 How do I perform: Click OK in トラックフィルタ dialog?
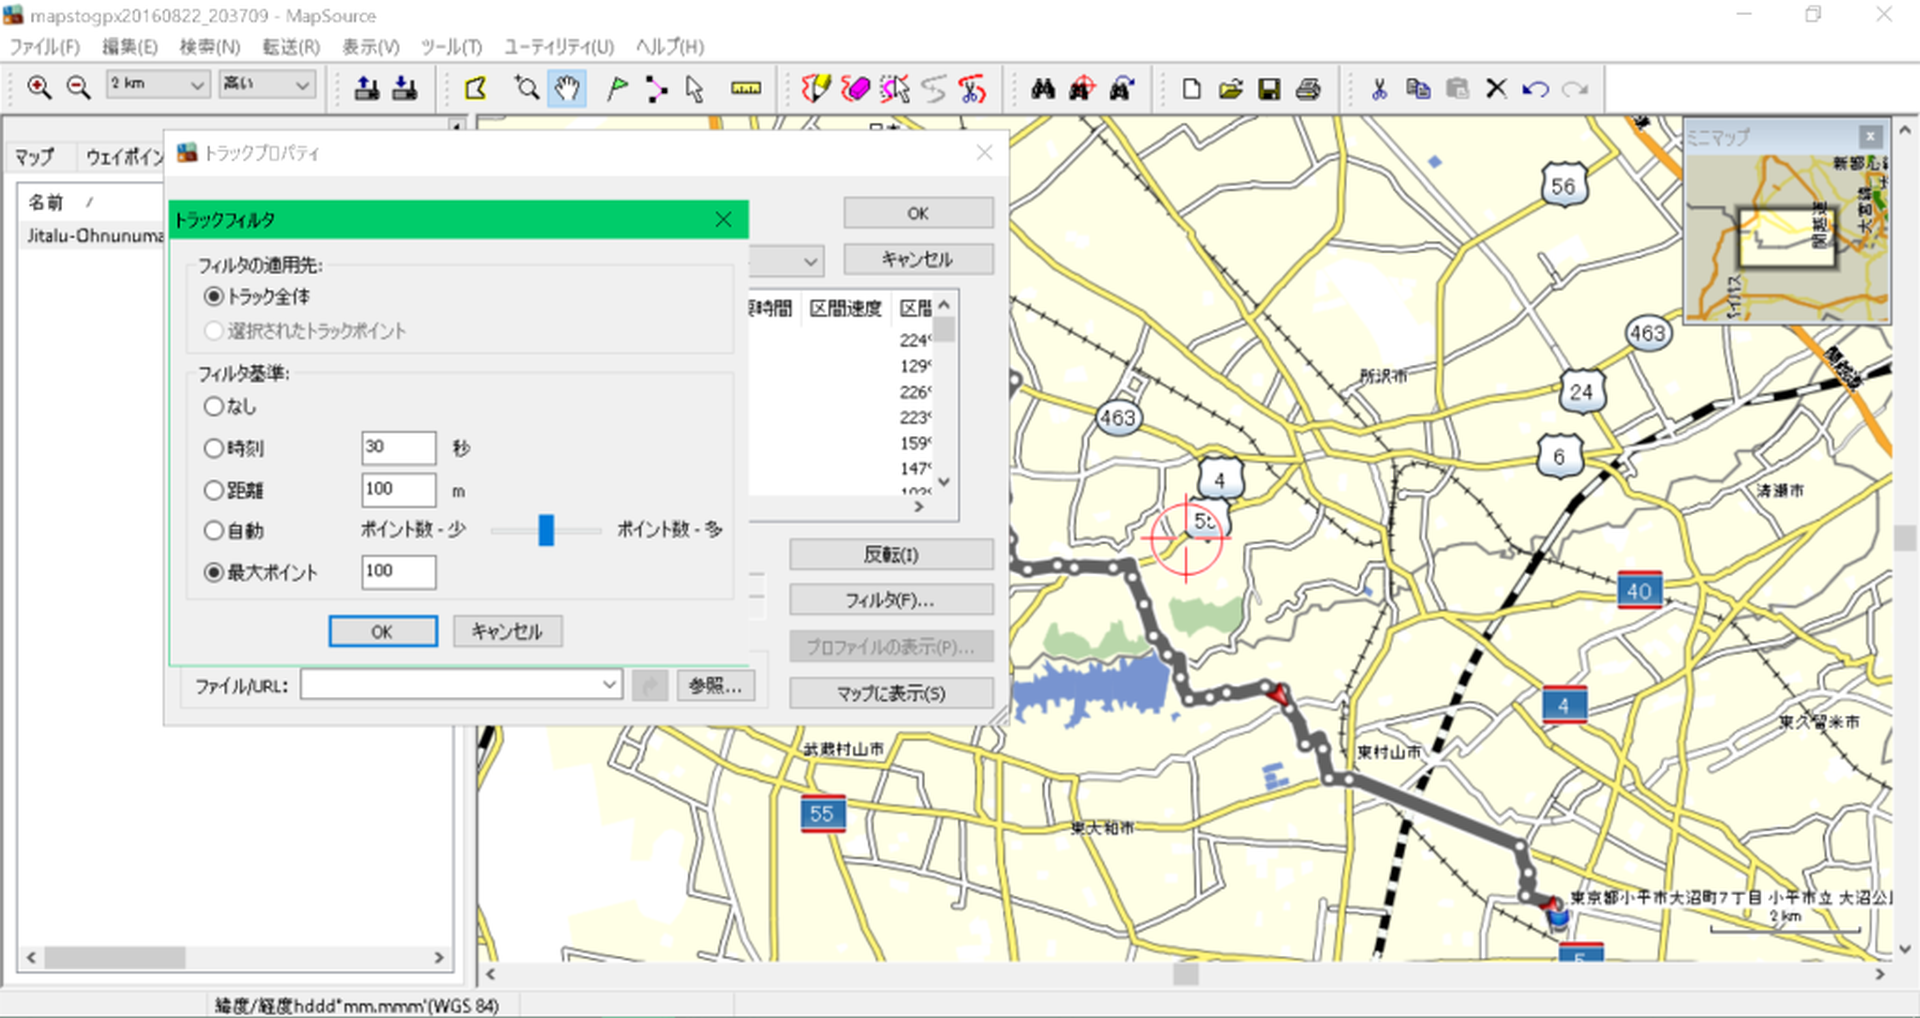click(x=383, y=631)
